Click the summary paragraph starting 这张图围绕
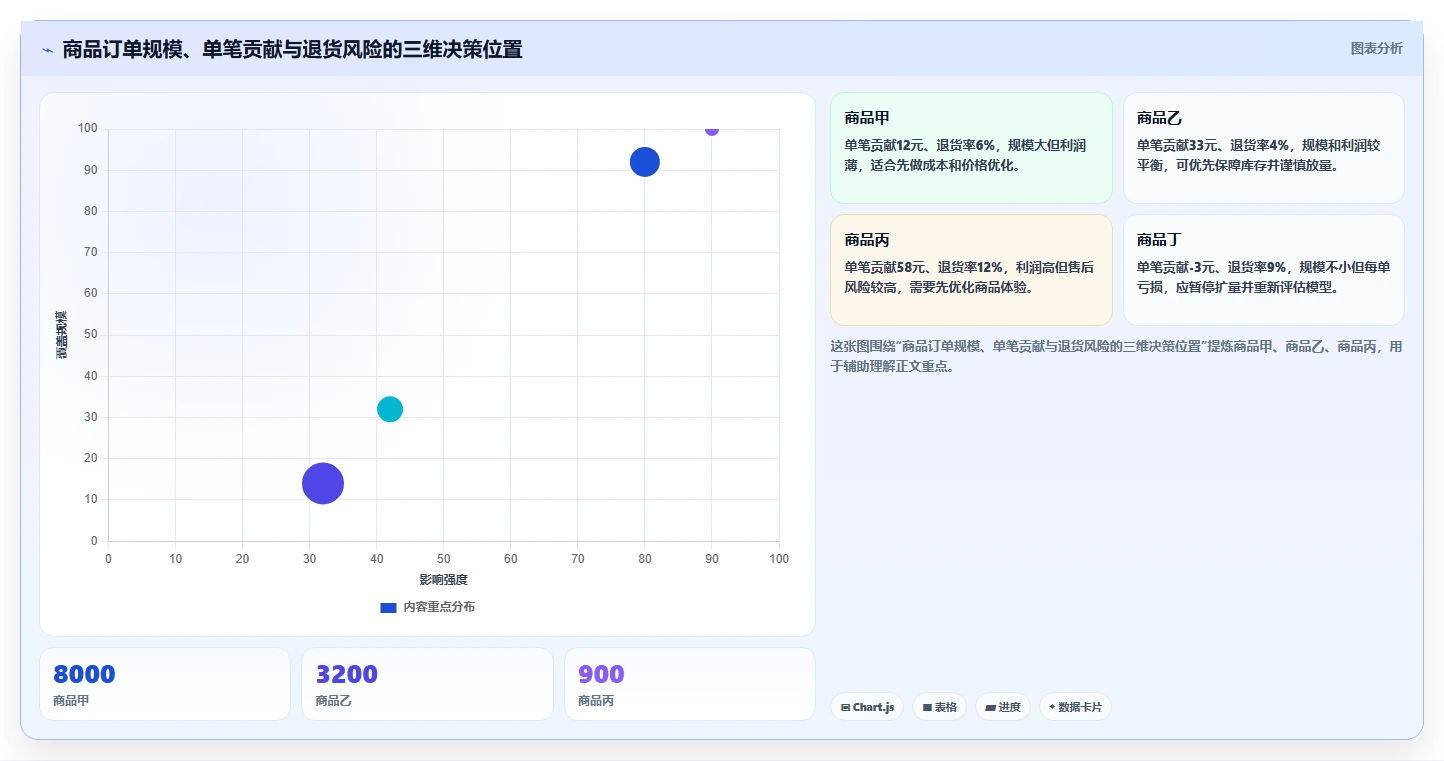 (1116, 356)
